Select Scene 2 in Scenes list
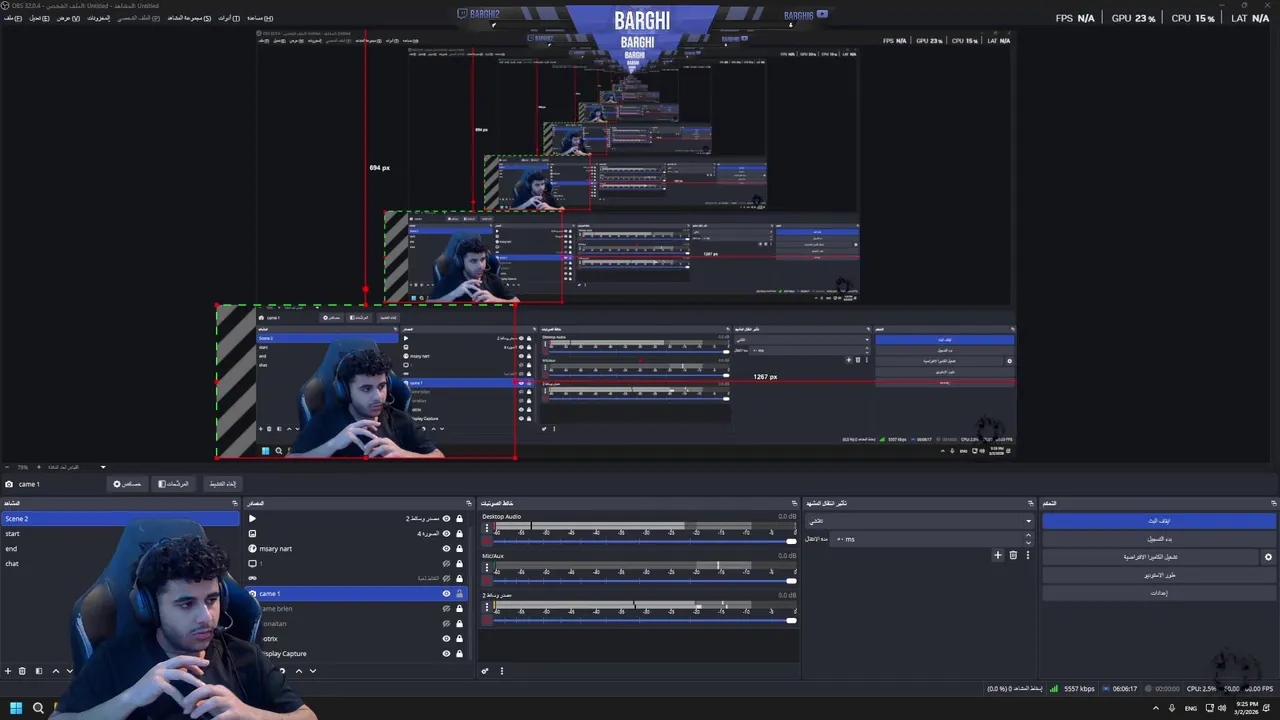This screenshot has height=720, width=1280. tap(120, 518)
